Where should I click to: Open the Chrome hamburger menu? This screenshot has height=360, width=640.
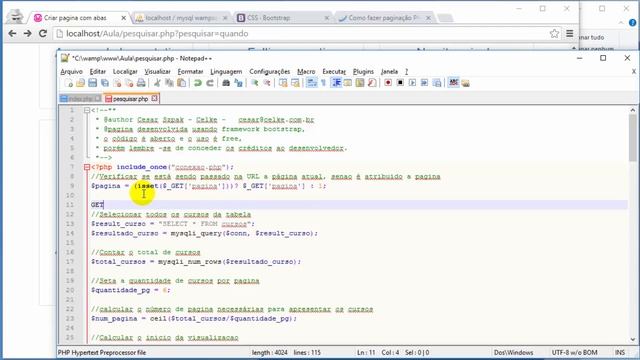(569, 33)
